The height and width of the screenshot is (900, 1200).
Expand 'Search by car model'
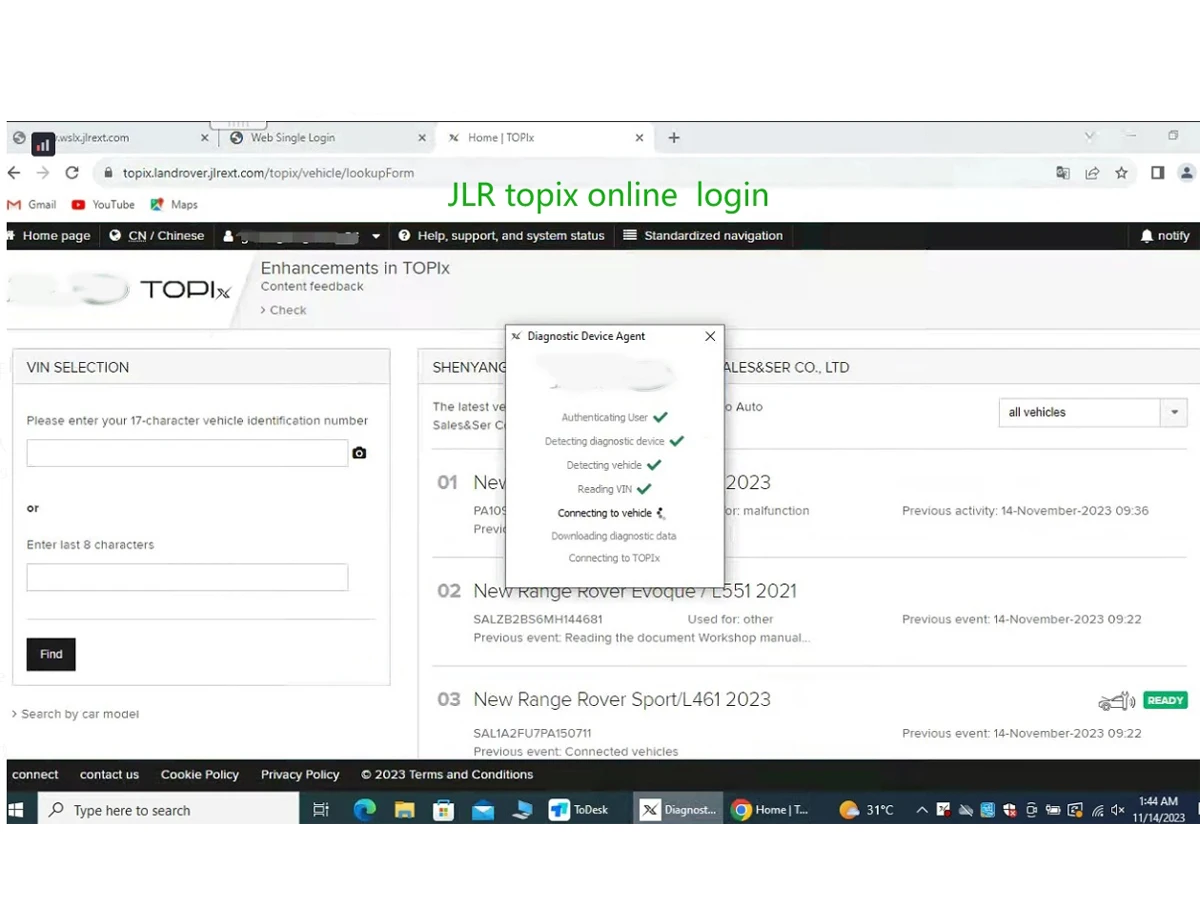click(x=75, y=714)
